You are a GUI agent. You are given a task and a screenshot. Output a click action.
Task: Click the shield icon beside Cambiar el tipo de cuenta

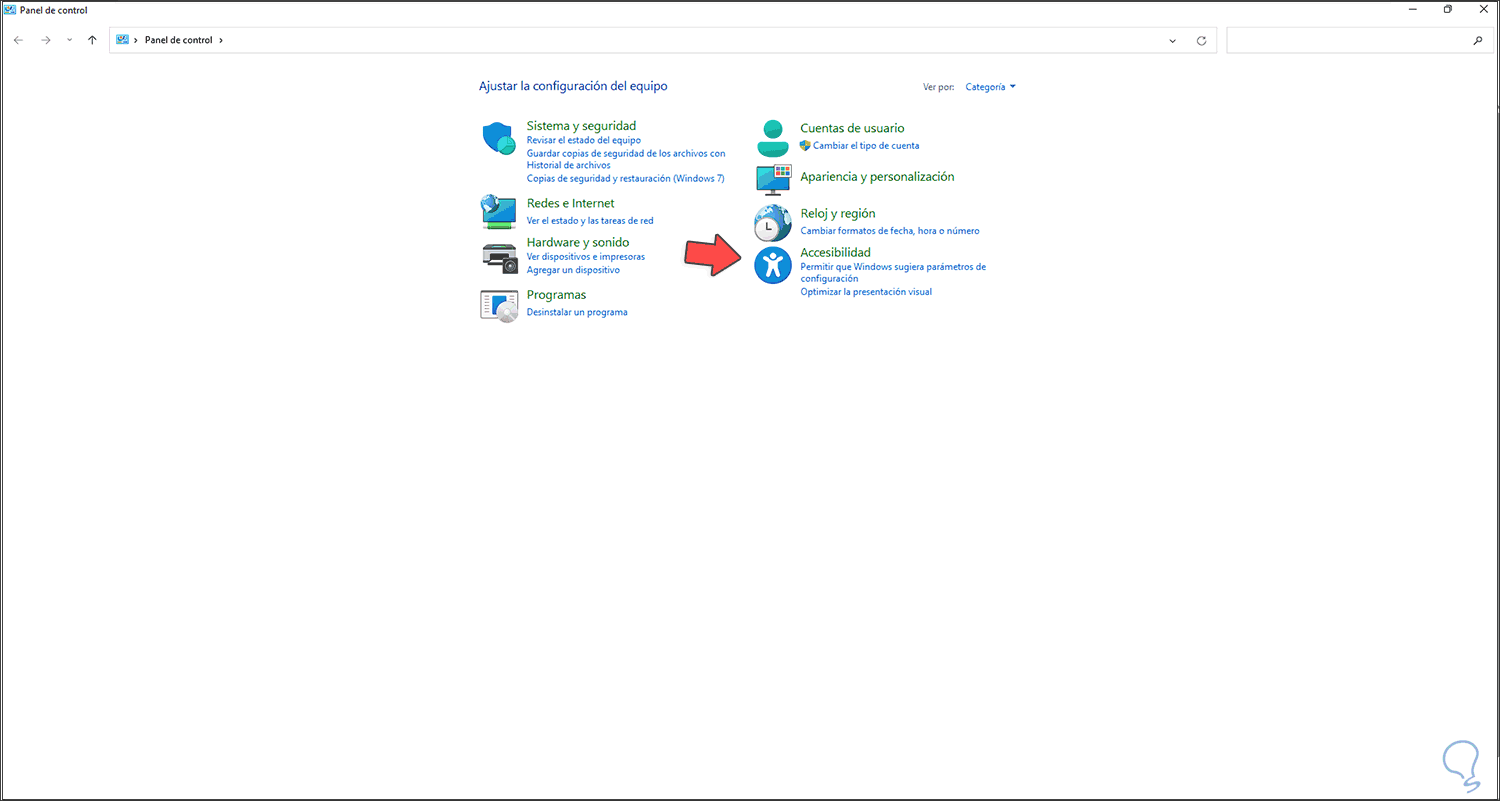pos(805,145)
